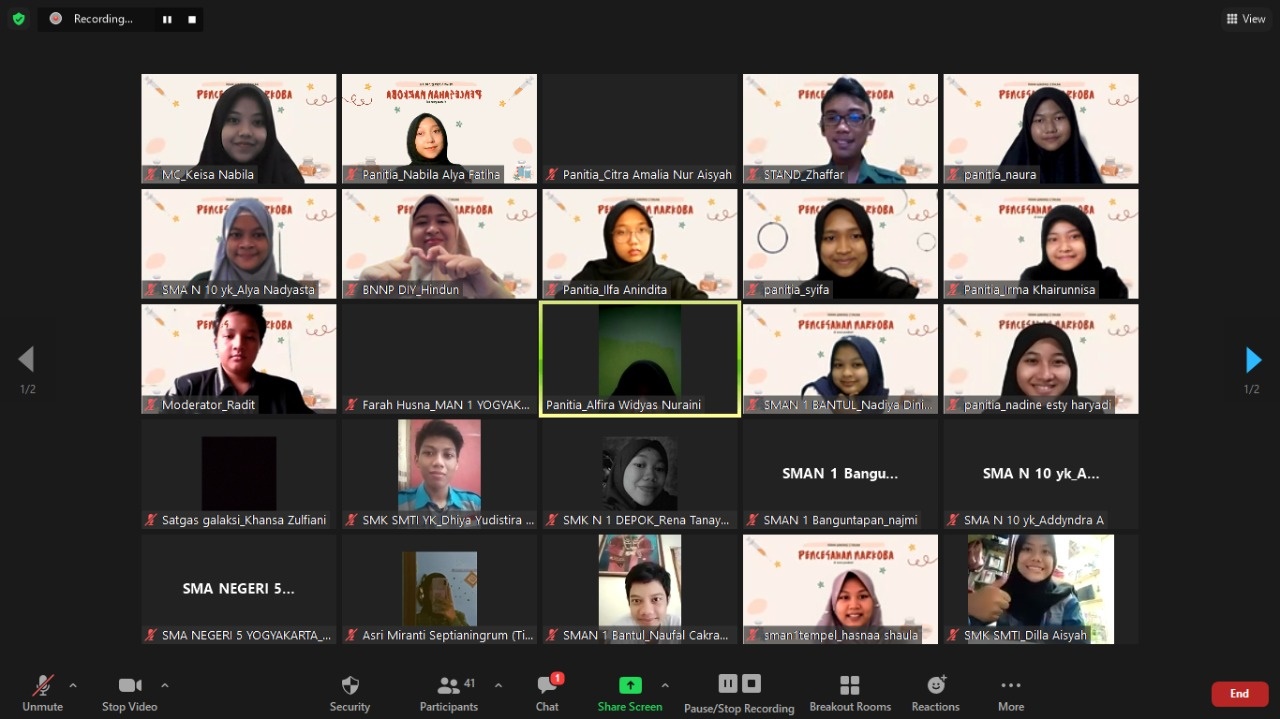Open the View layout menu
The width and height of the screenshot is (1280, 719).
pyautogui.click(x=1246, y=19)
